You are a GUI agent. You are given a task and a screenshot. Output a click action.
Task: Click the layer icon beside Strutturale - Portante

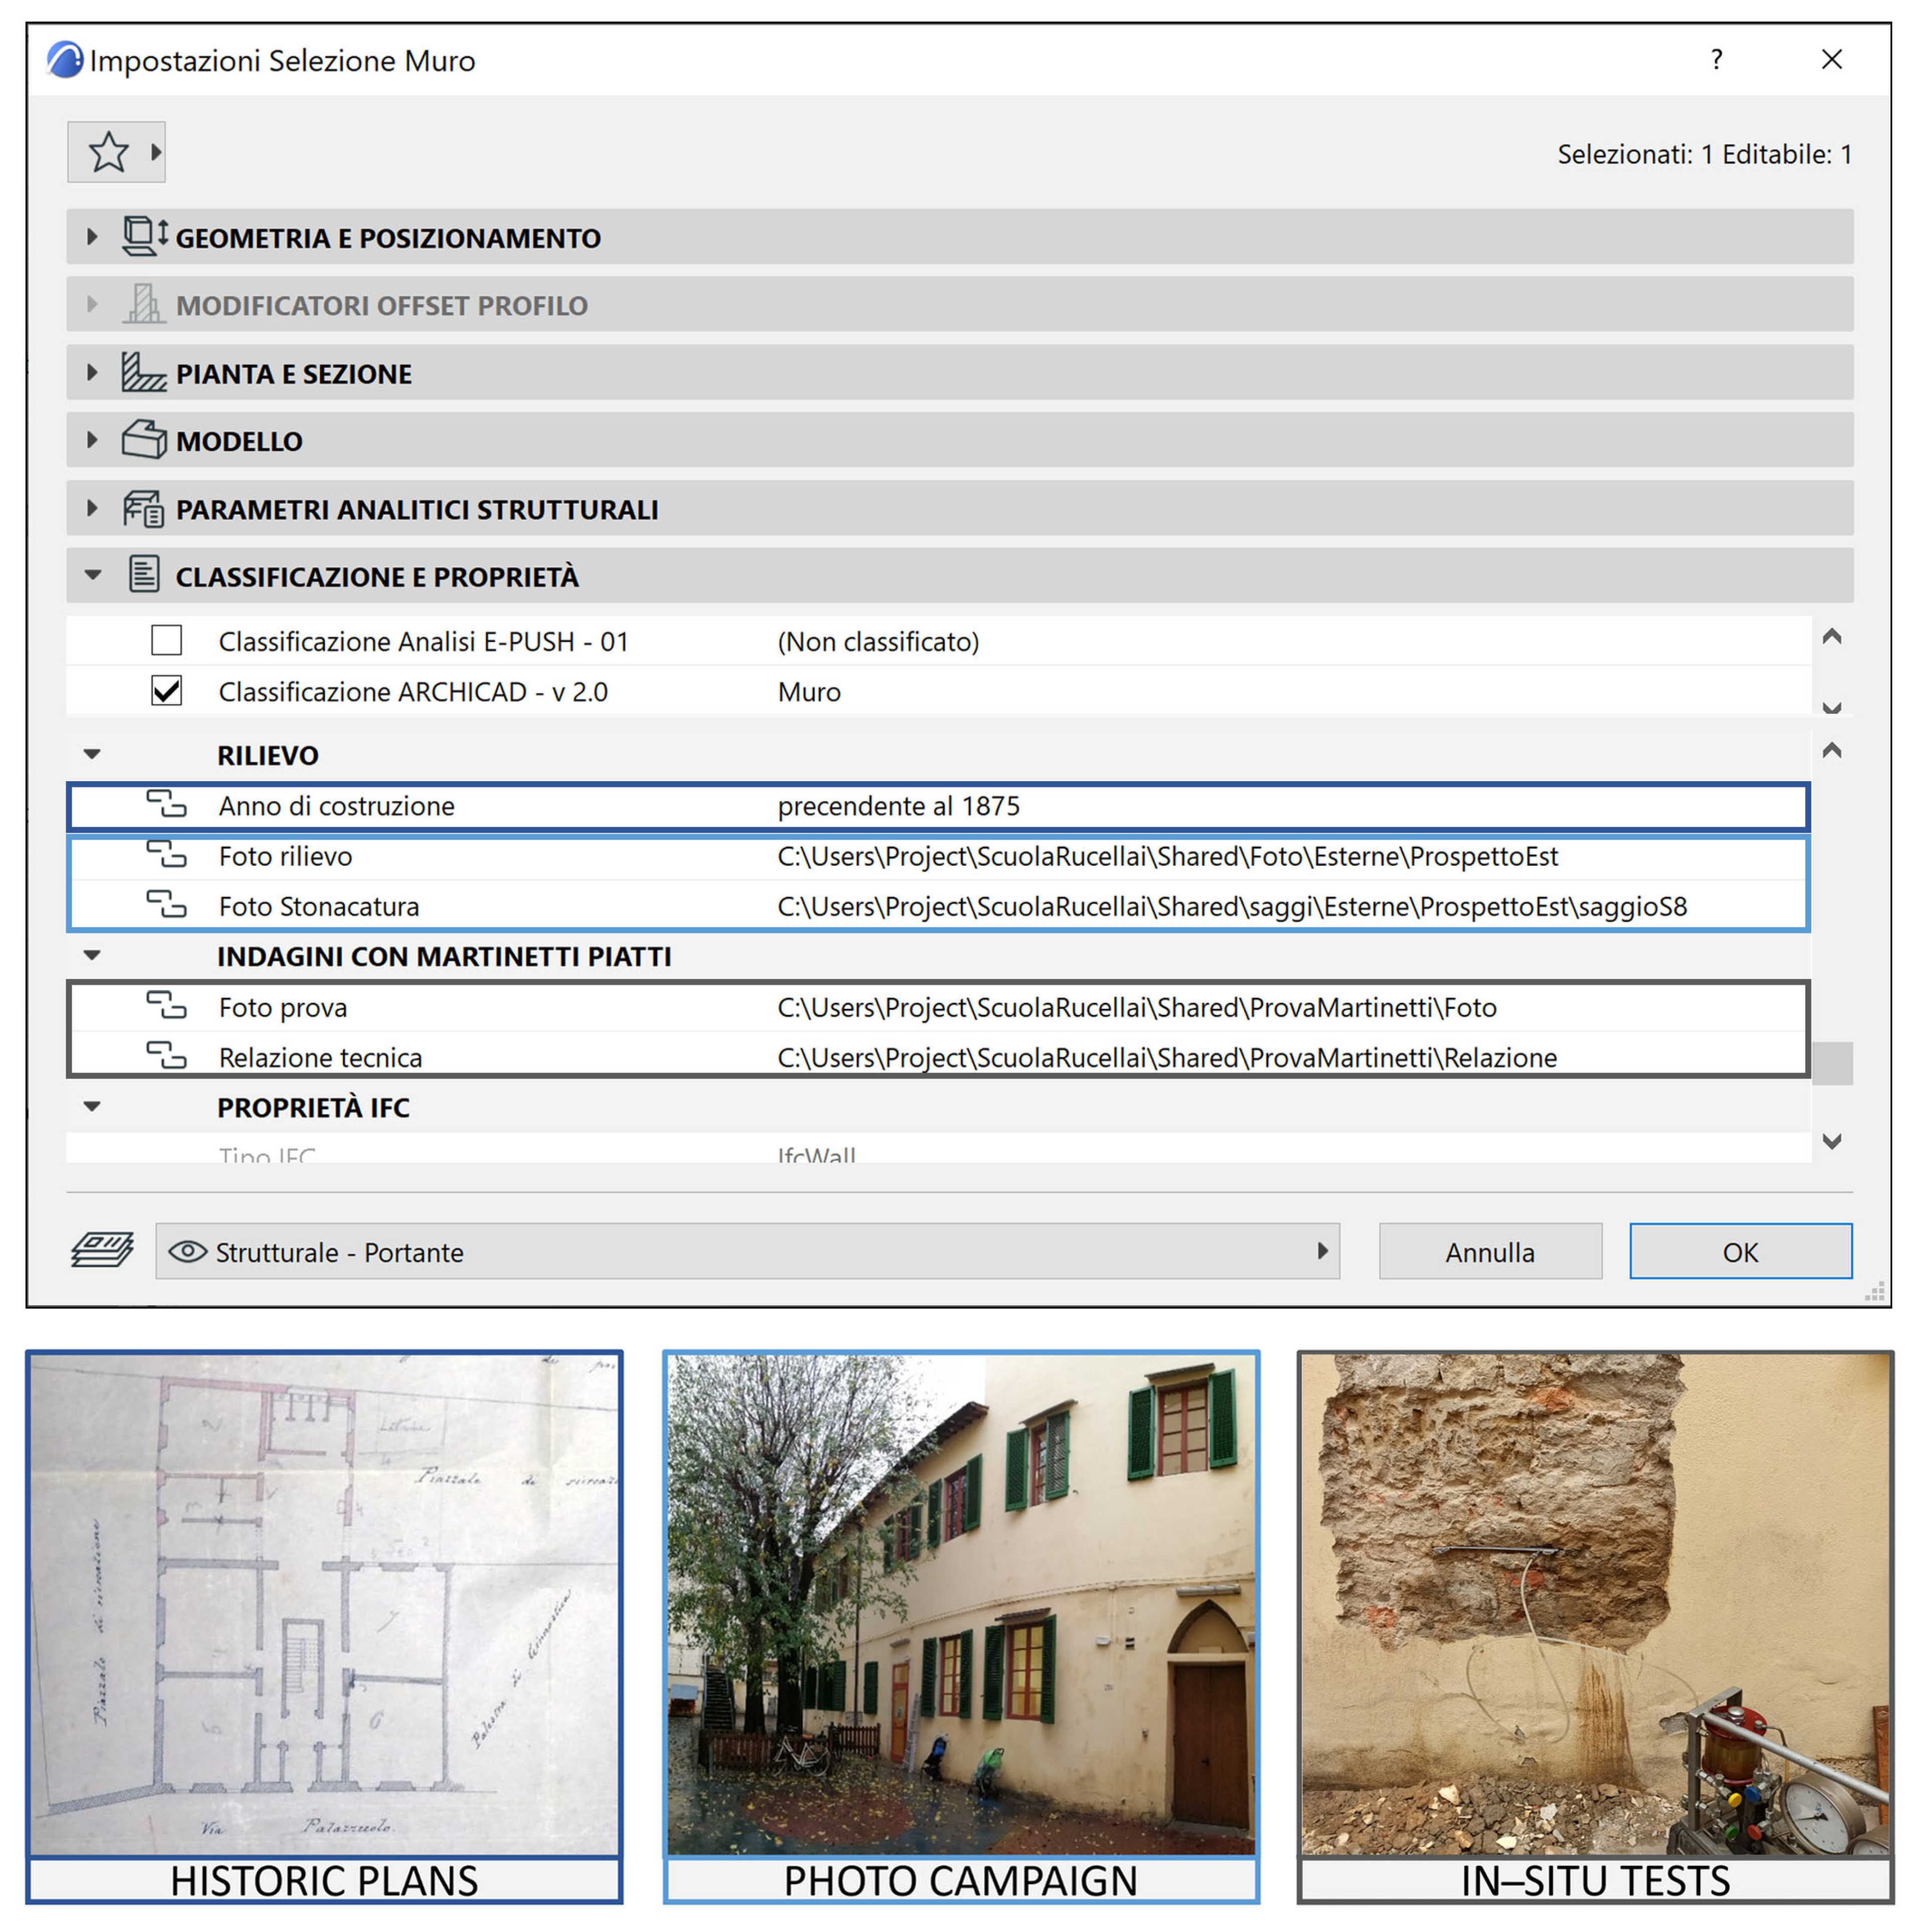[103, 1251]
